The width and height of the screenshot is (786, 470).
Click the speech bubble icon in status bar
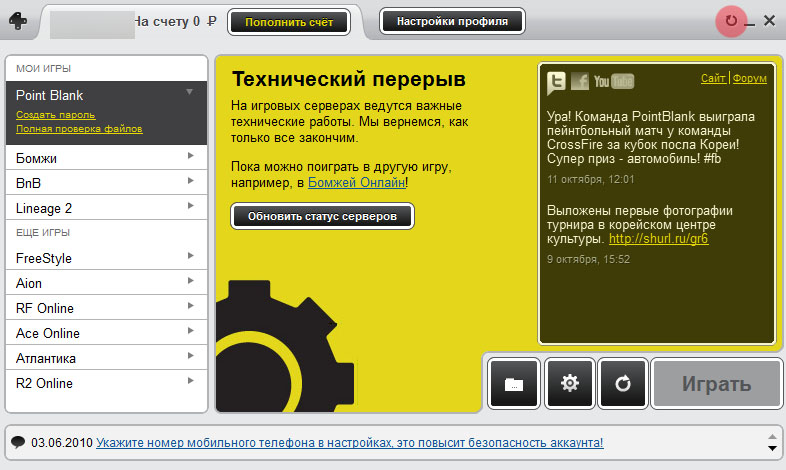point(18,441)
